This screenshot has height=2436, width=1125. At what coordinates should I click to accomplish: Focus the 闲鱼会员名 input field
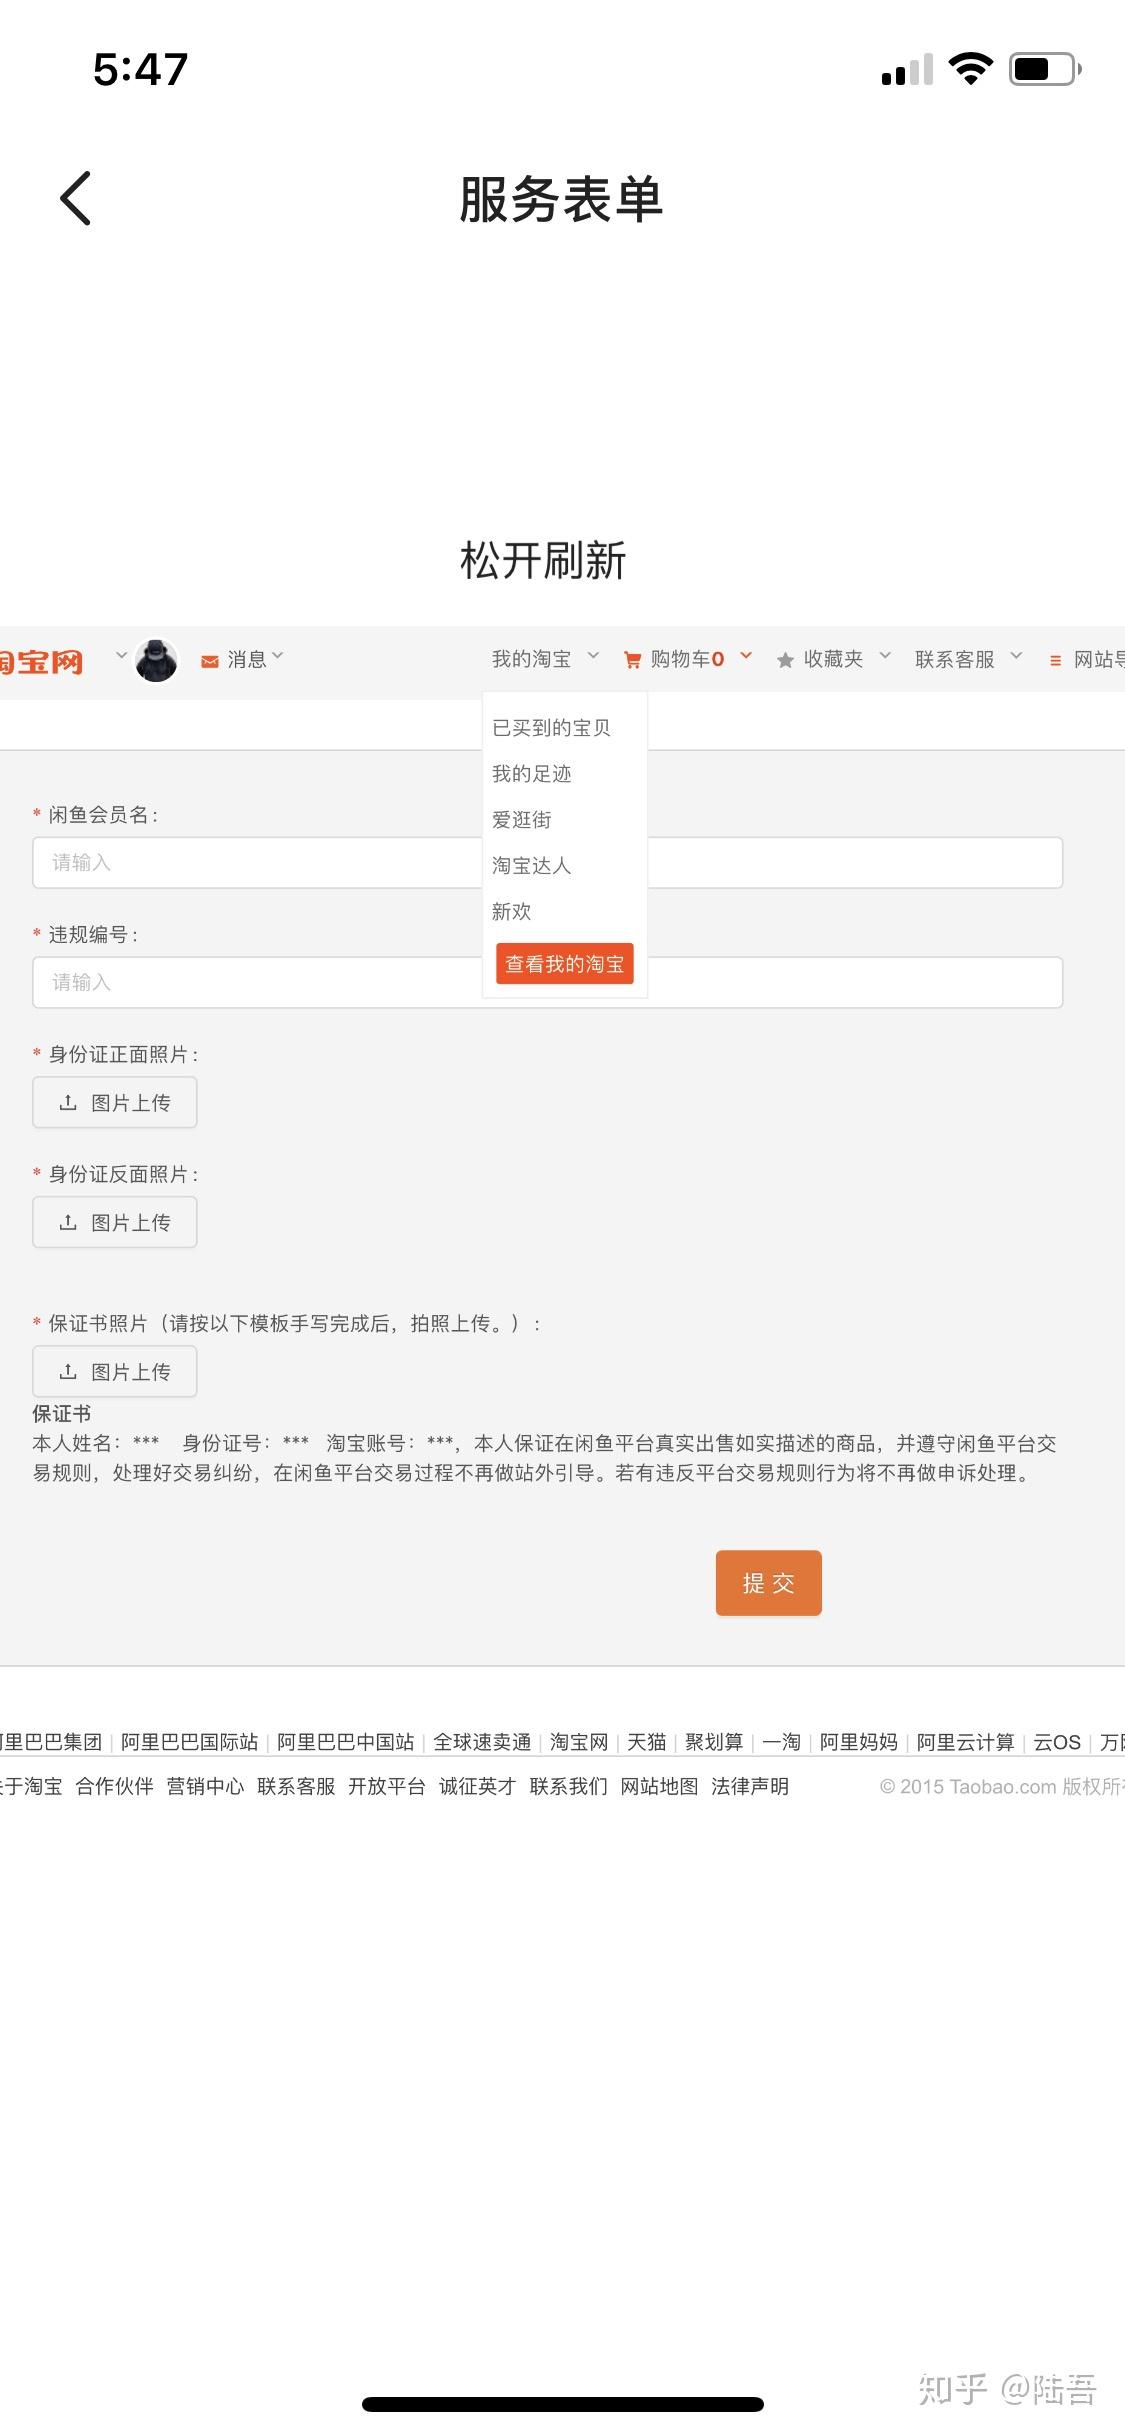tap(547, 862)
